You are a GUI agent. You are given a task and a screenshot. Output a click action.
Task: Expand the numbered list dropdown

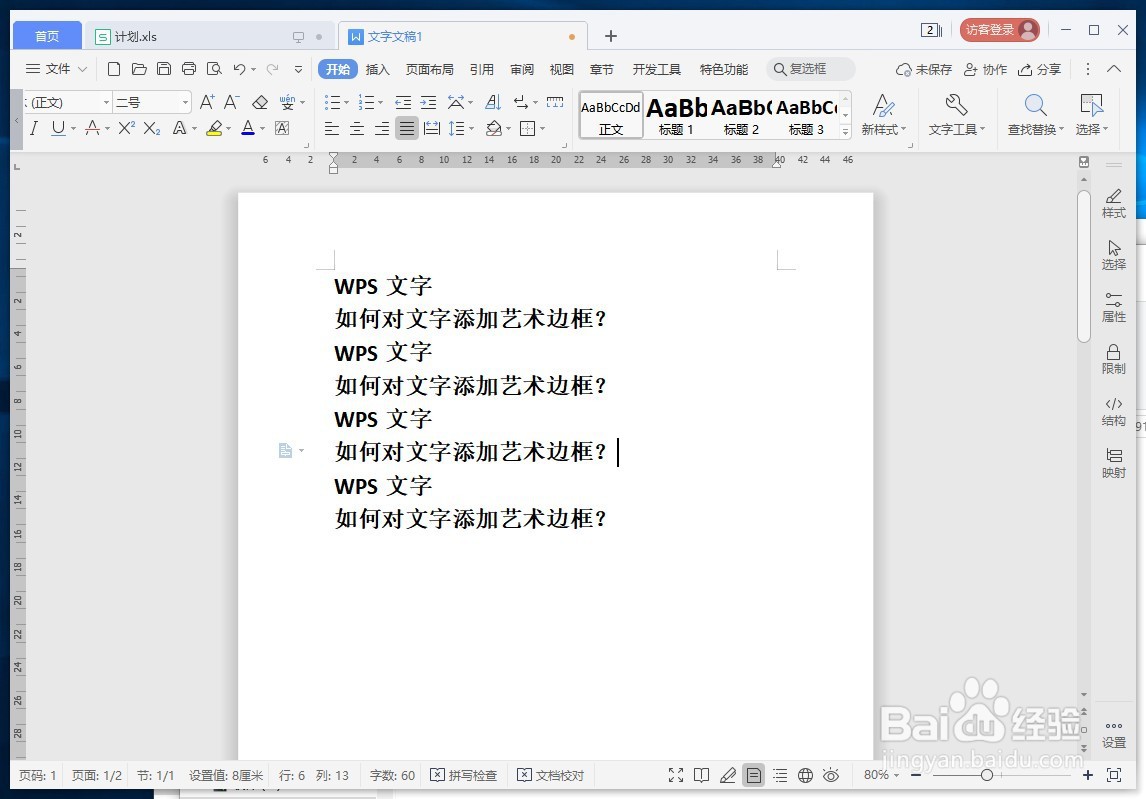[380, 103]
